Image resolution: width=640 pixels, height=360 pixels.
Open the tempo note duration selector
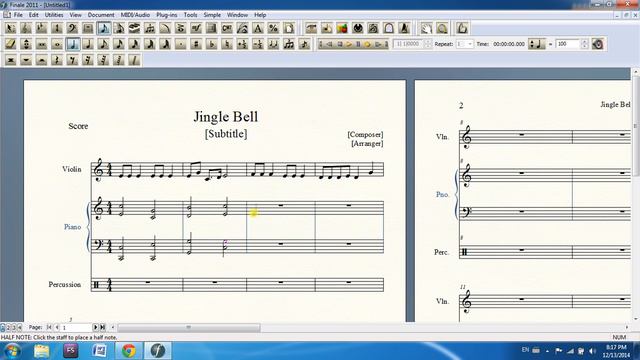point(537,44)
